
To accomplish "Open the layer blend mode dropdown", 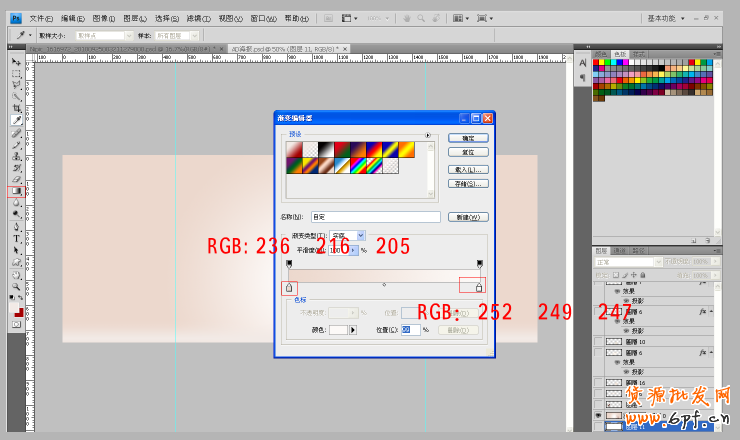I will coord(632,262).
